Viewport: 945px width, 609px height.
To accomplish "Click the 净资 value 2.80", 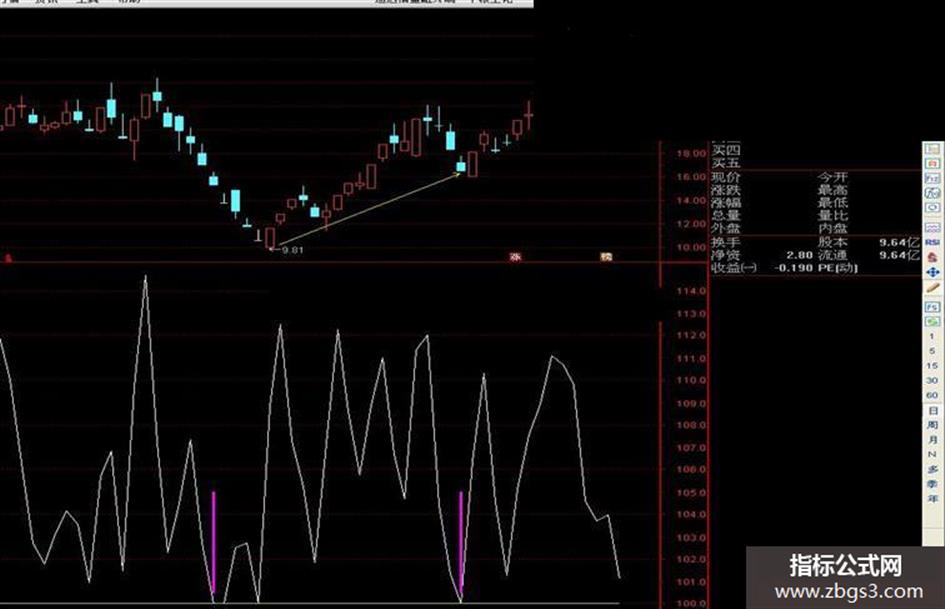I will point(800,255).
